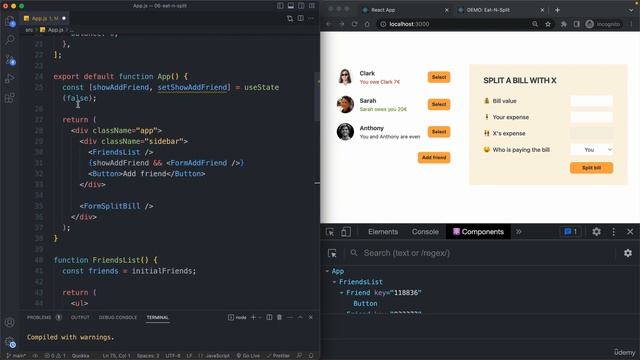Click the Split bill button
The height and width of the screenshot is (360, 640).
pyautogui.click(x=591, y=168)
